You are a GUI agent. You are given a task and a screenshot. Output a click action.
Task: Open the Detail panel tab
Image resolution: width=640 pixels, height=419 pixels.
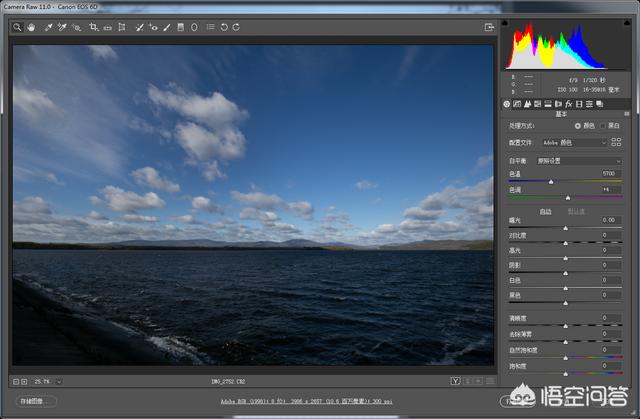(527, 104)
